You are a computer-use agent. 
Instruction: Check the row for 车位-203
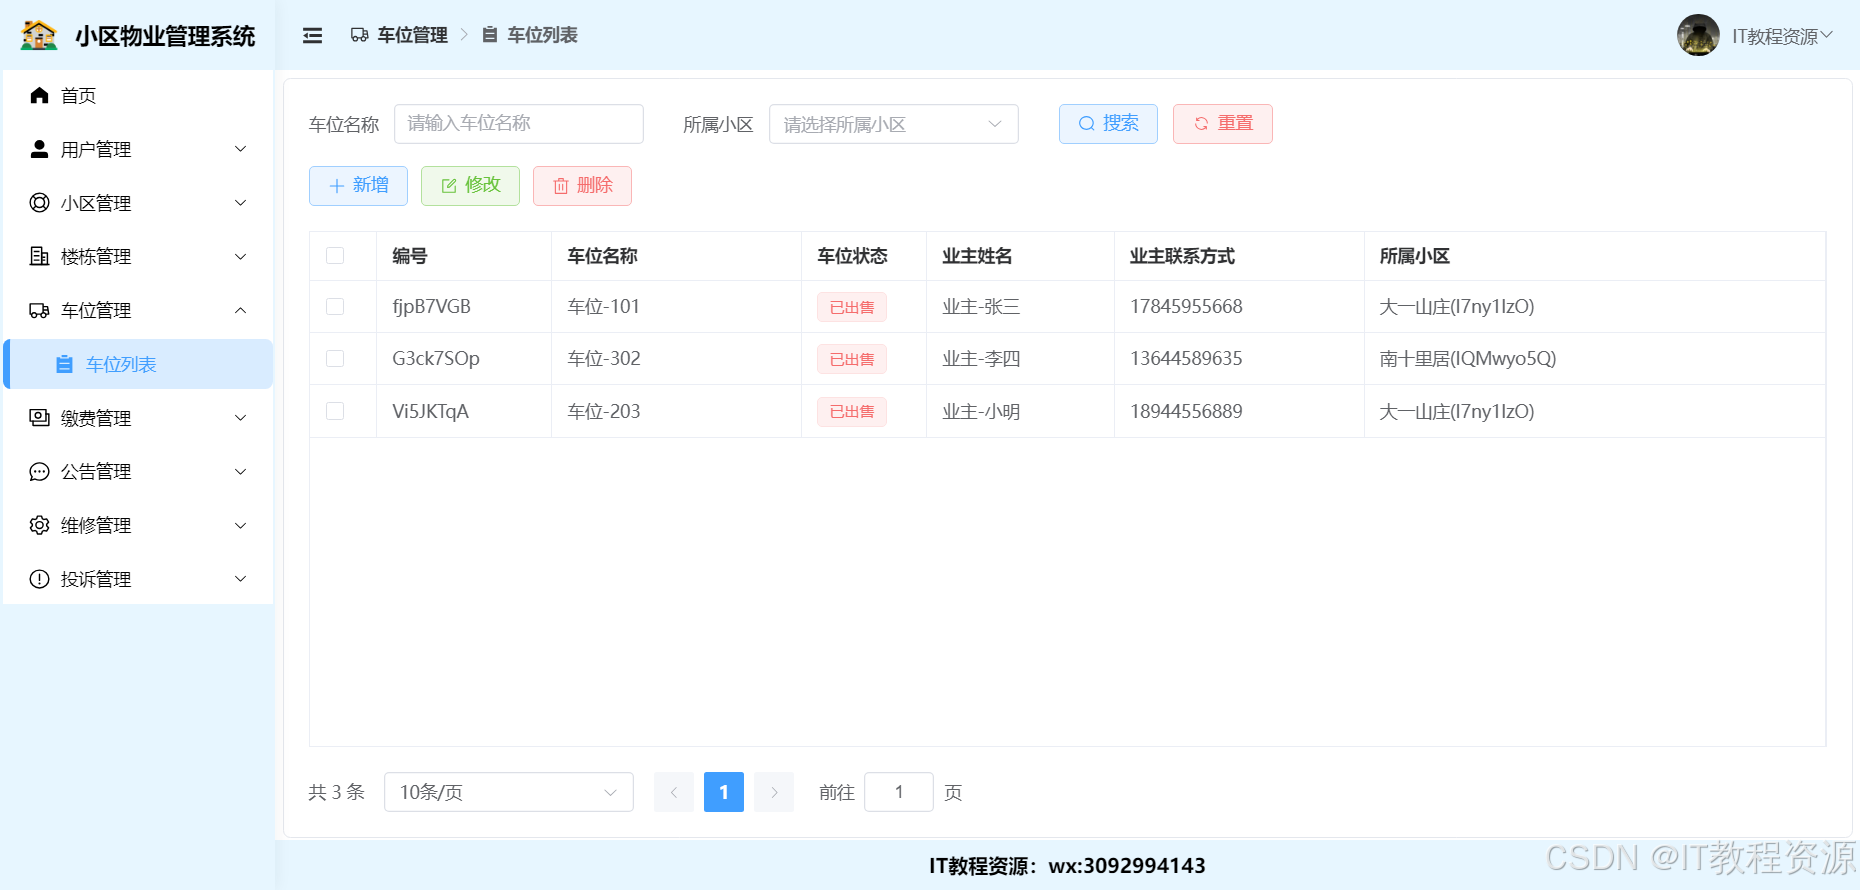335,411
